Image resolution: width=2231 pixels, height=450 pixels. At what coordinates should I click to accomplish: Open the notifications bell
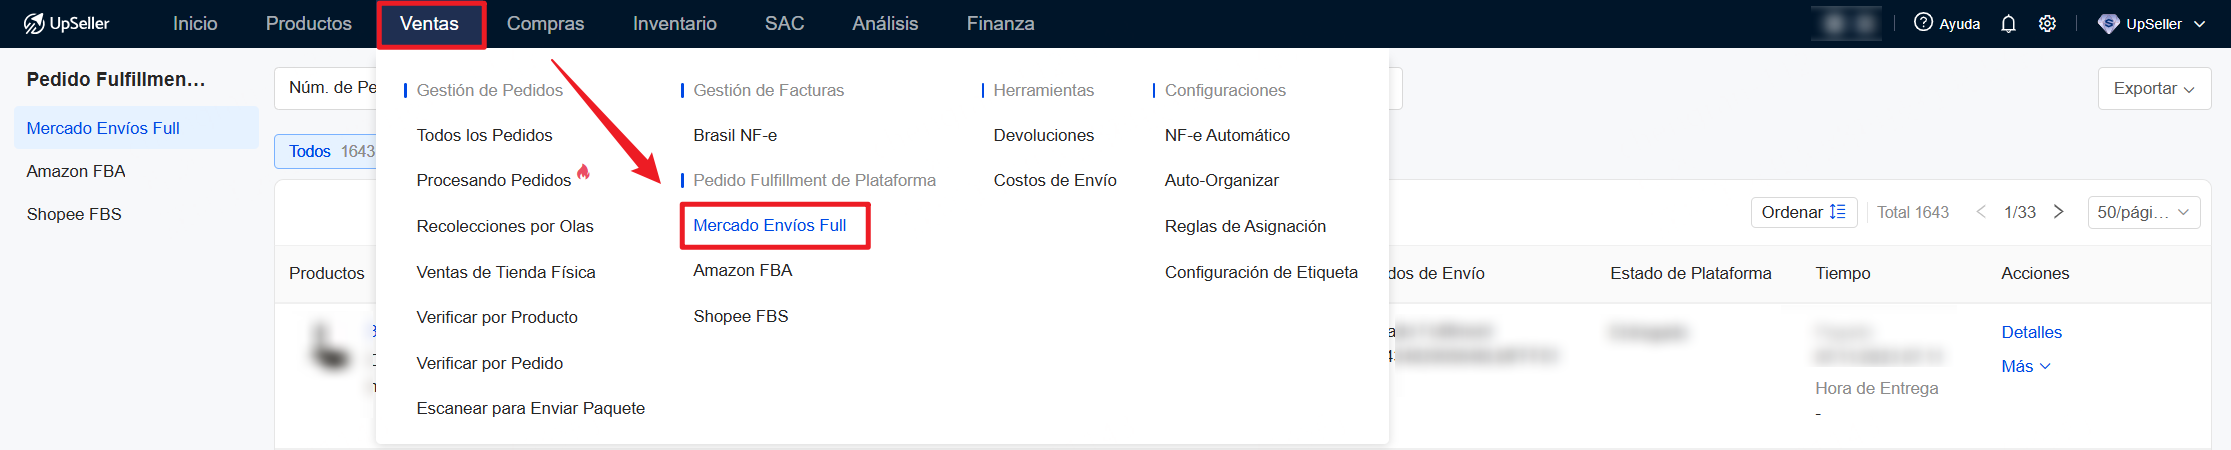[2008, 23]
